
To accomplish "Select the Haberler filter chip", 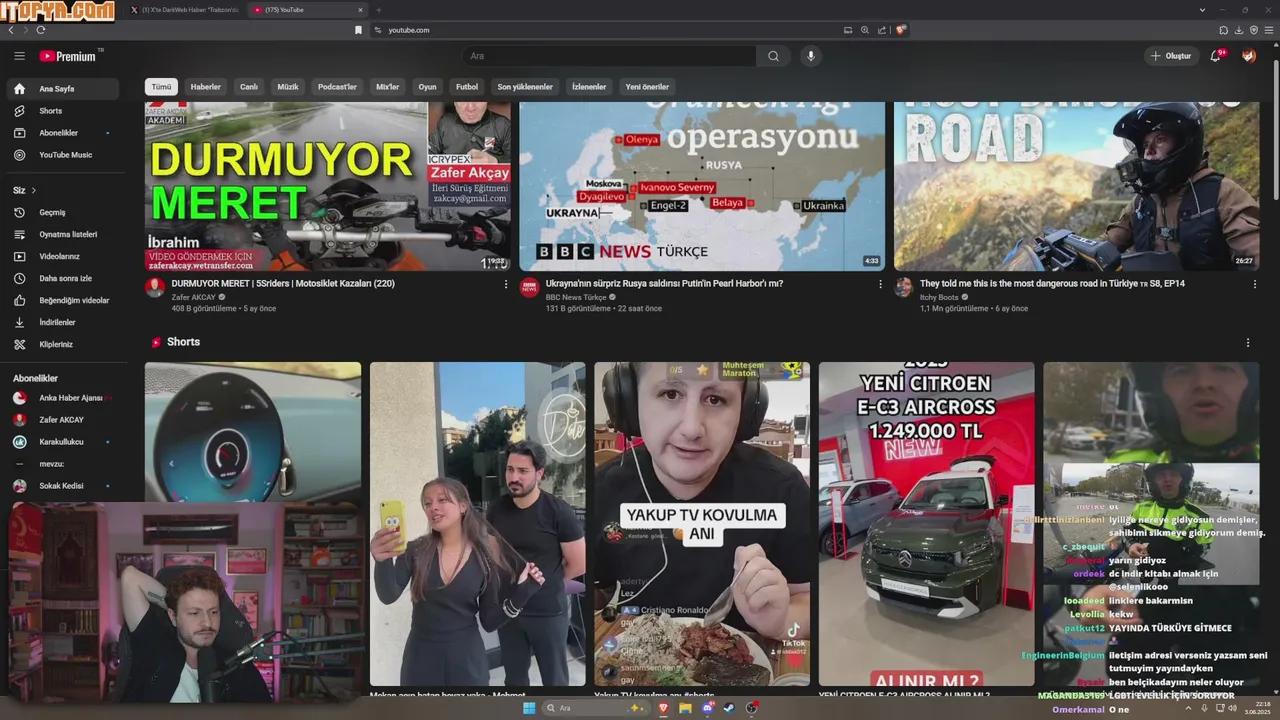I will click(x=206, y=87).
